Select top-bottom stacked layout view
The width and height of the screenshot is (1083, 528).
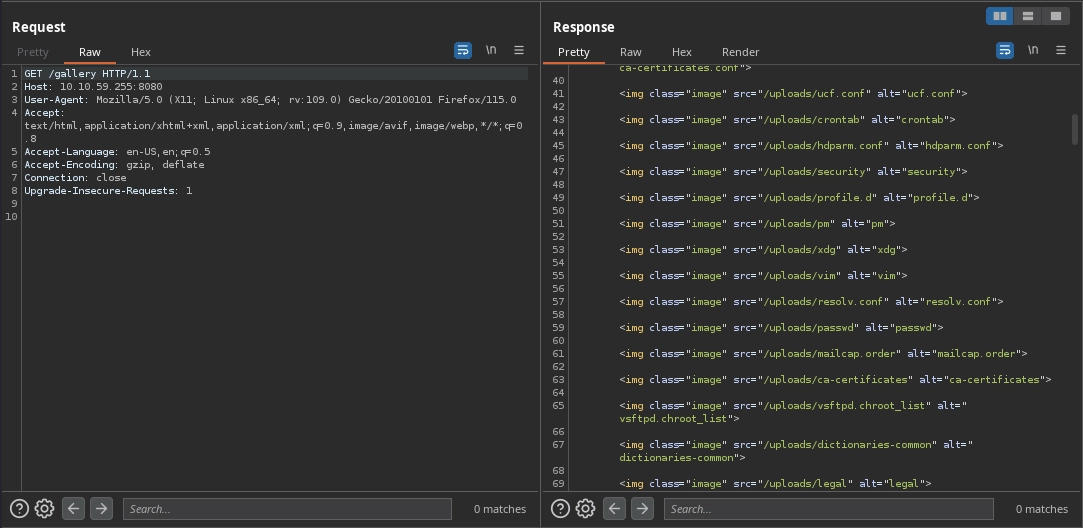pyautogui.click(x=1027, y=16)
